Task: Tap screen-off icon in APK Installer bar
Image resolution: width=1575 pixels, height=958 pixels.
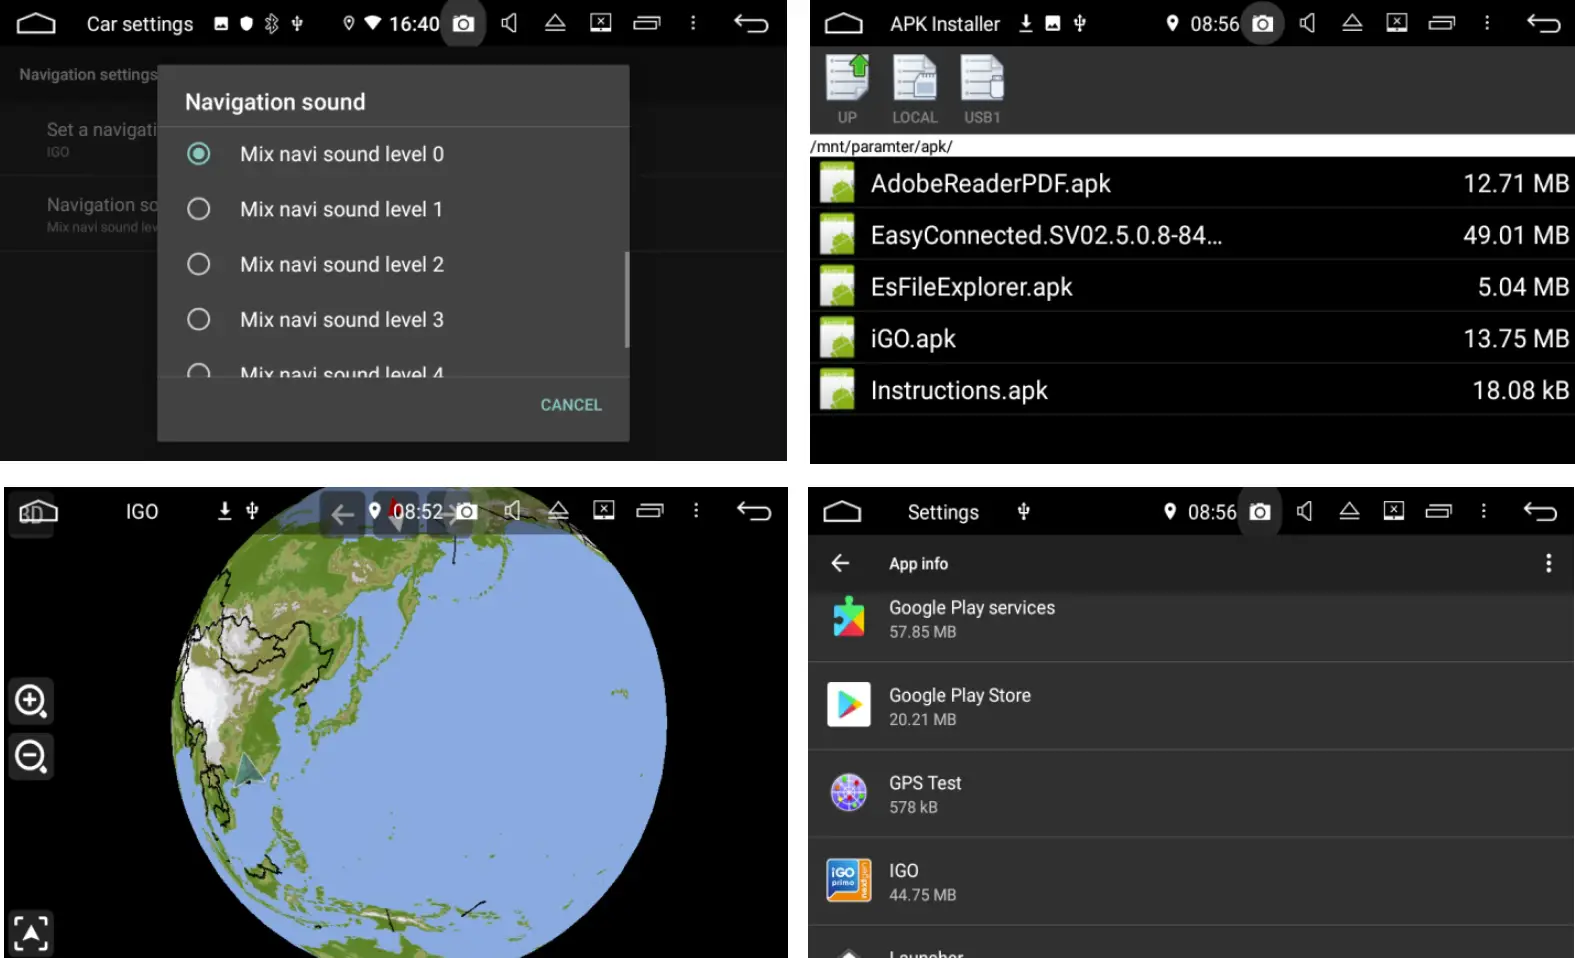Action: coord(1397,23)
